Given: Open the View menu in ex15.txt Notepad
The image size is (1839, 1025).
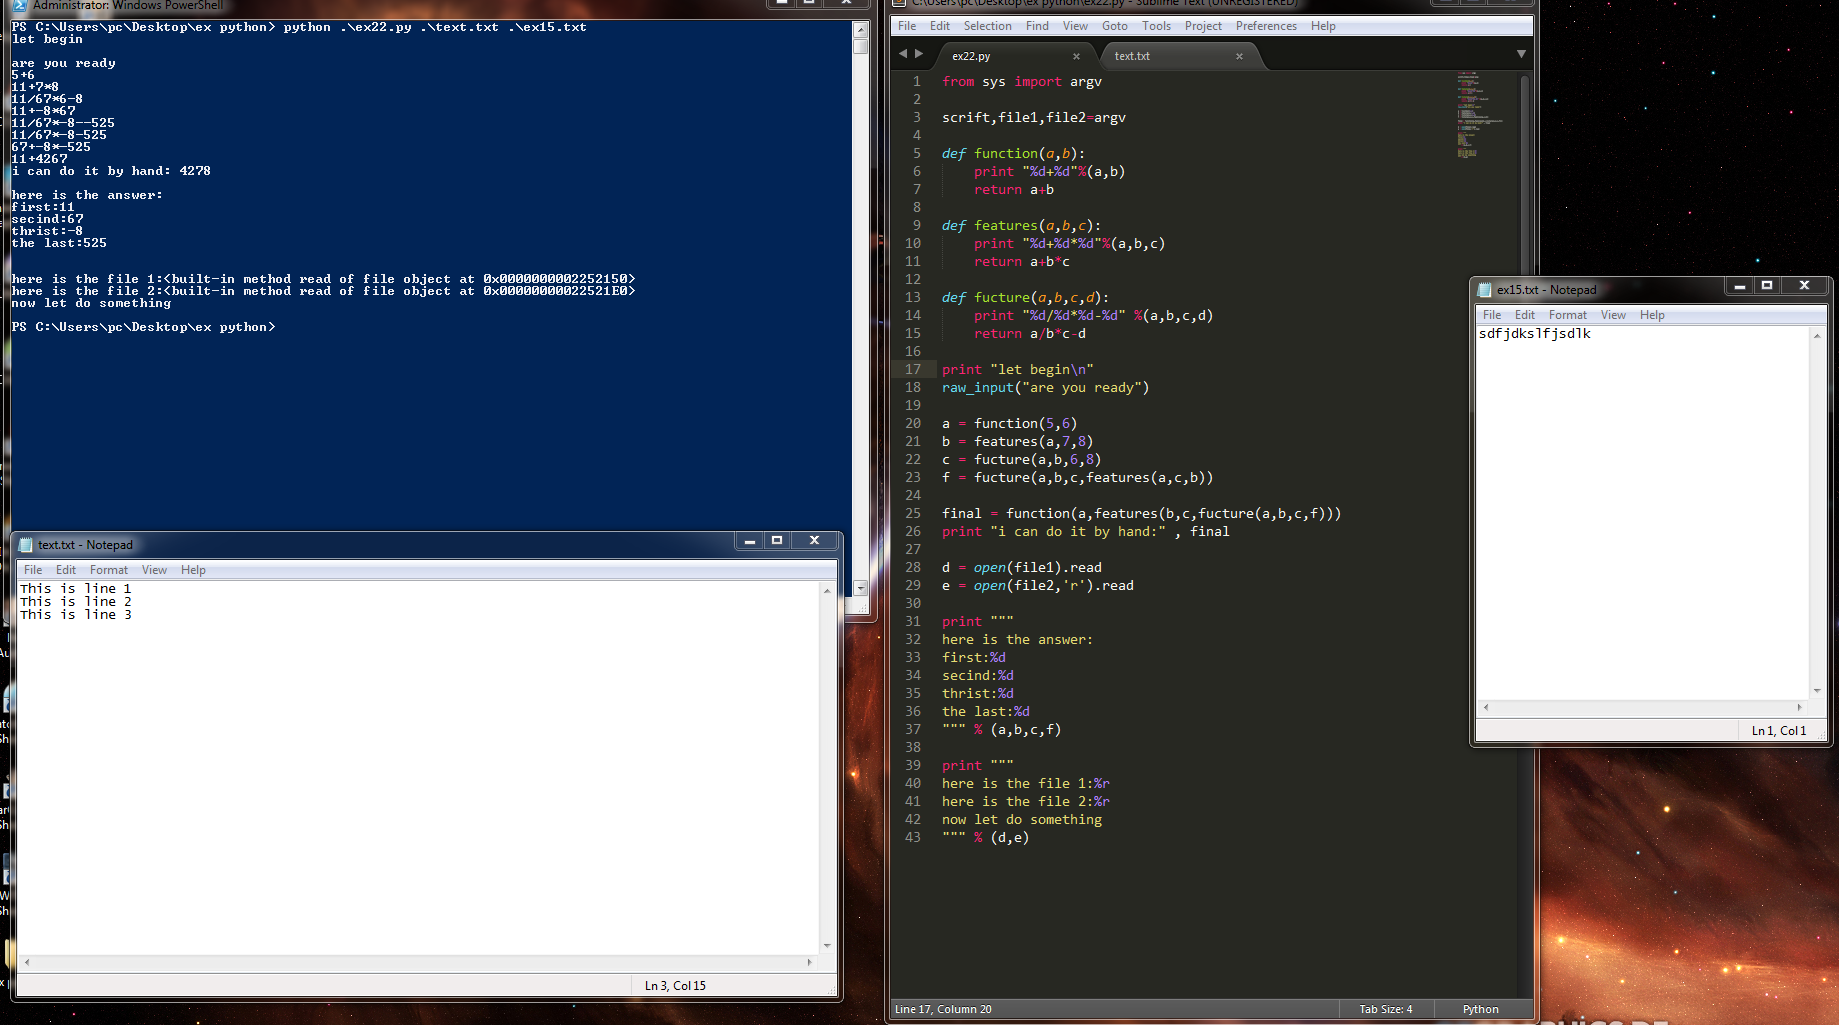Looking at the screenshot, I should (x=1612, y=315).
